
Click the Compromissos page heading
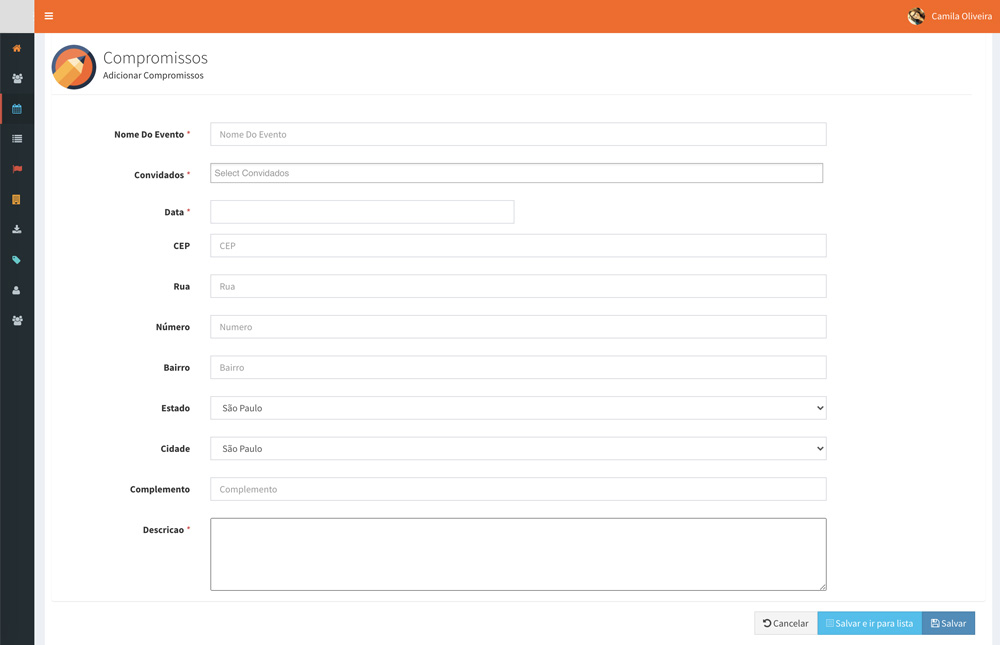tap(156, 57)
